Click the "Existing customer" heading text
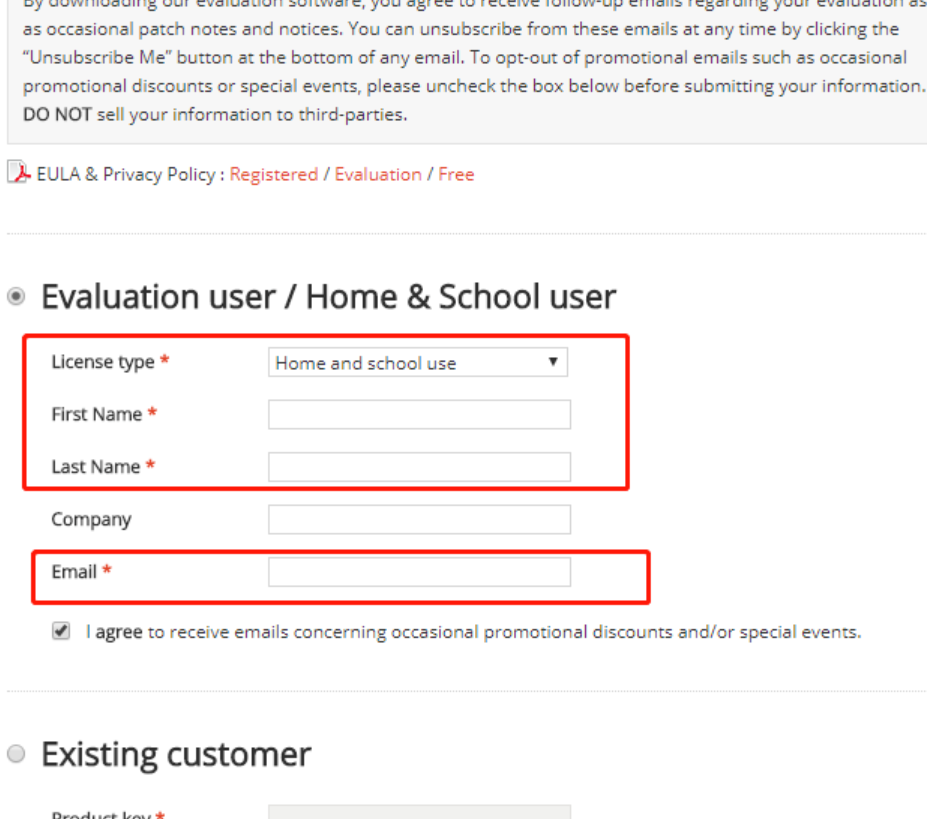 point(176,754)
